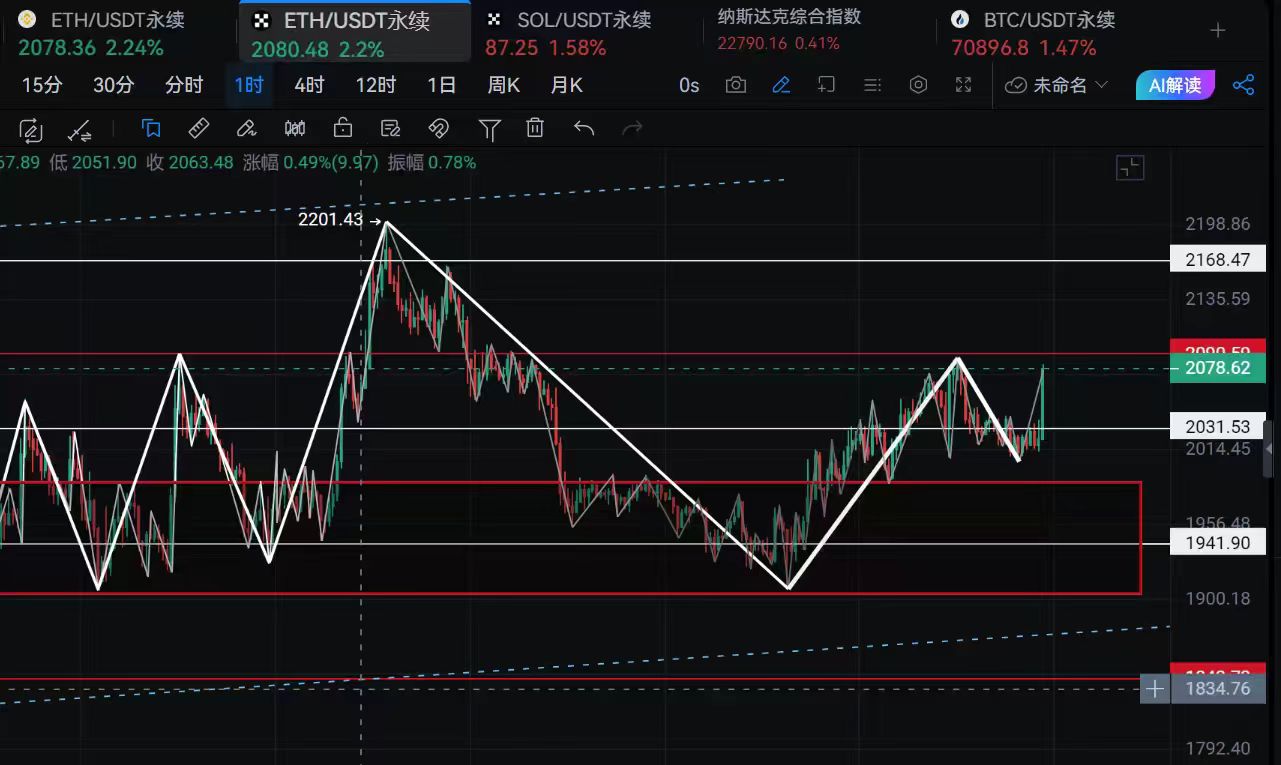Click the share icon next to AI解读
Viewport: 1281px width, 765px height.
click(x=1243, y=85)
